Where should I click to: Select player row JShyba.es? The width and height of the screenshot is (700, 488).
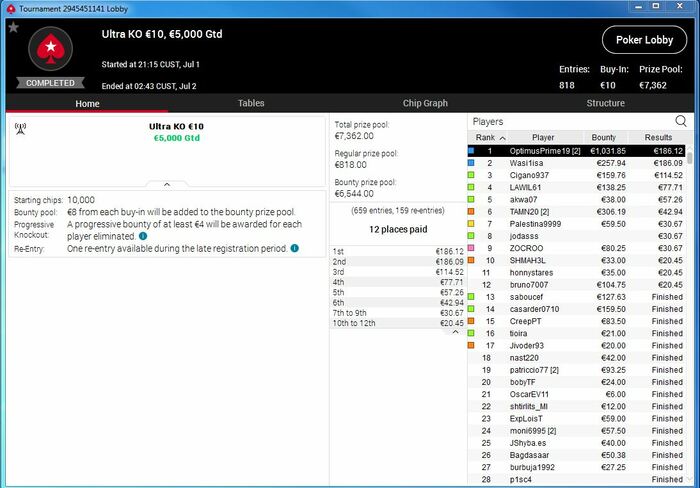click(576, 443)
